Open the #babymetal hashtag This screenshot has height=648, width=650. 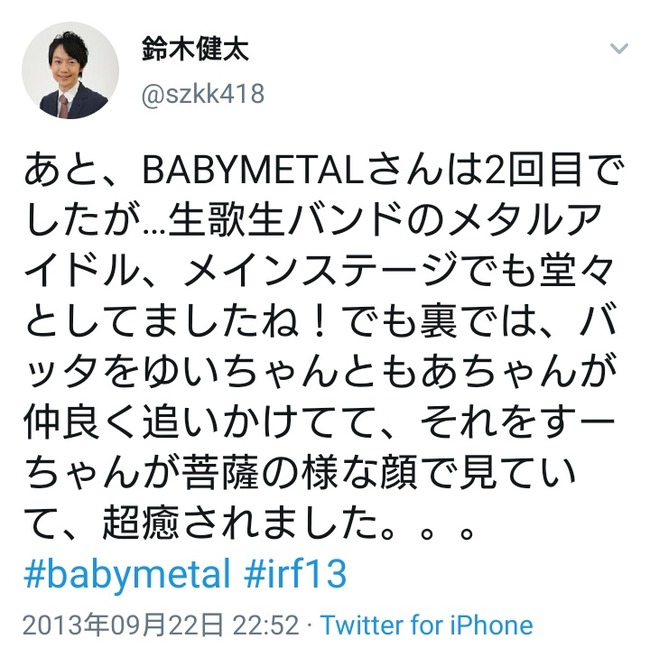coord(127,574)
